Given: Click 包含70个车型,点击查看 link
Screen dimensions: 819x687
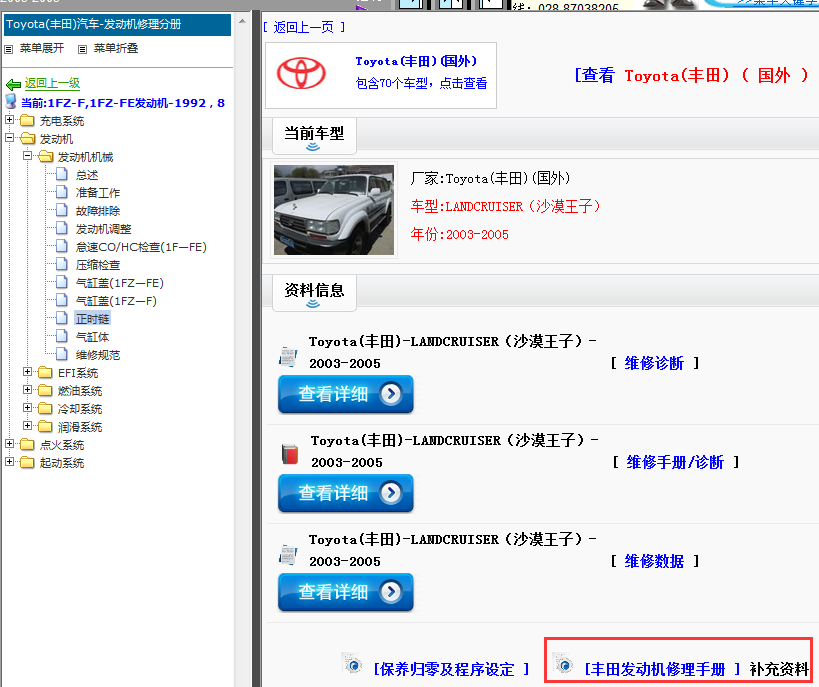Looking at the screenshot, I should tap(421, 83).
